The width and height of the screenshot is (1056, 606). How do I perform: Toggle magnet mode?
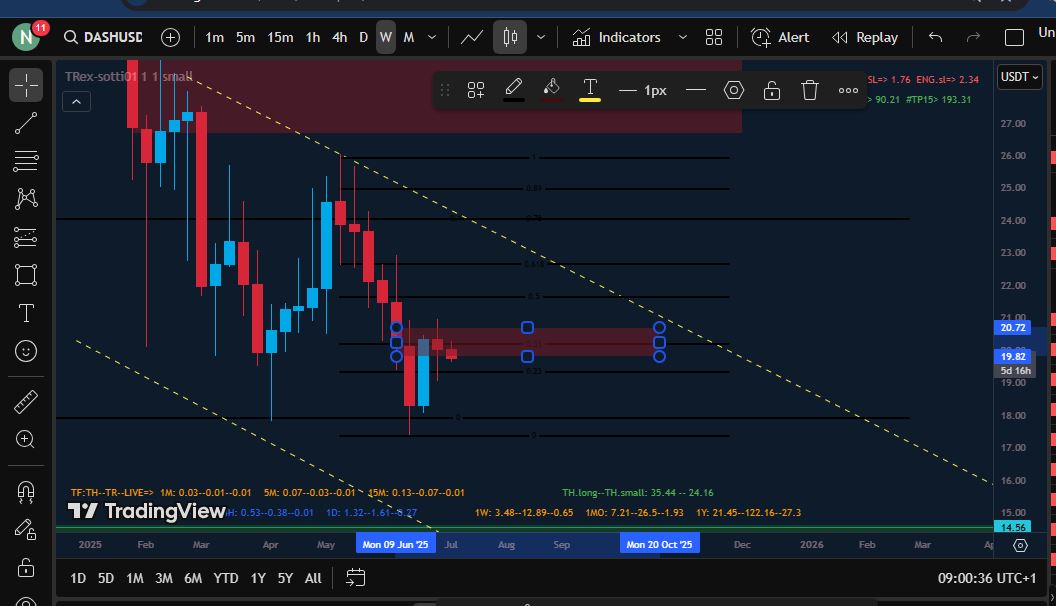(26, 492)
